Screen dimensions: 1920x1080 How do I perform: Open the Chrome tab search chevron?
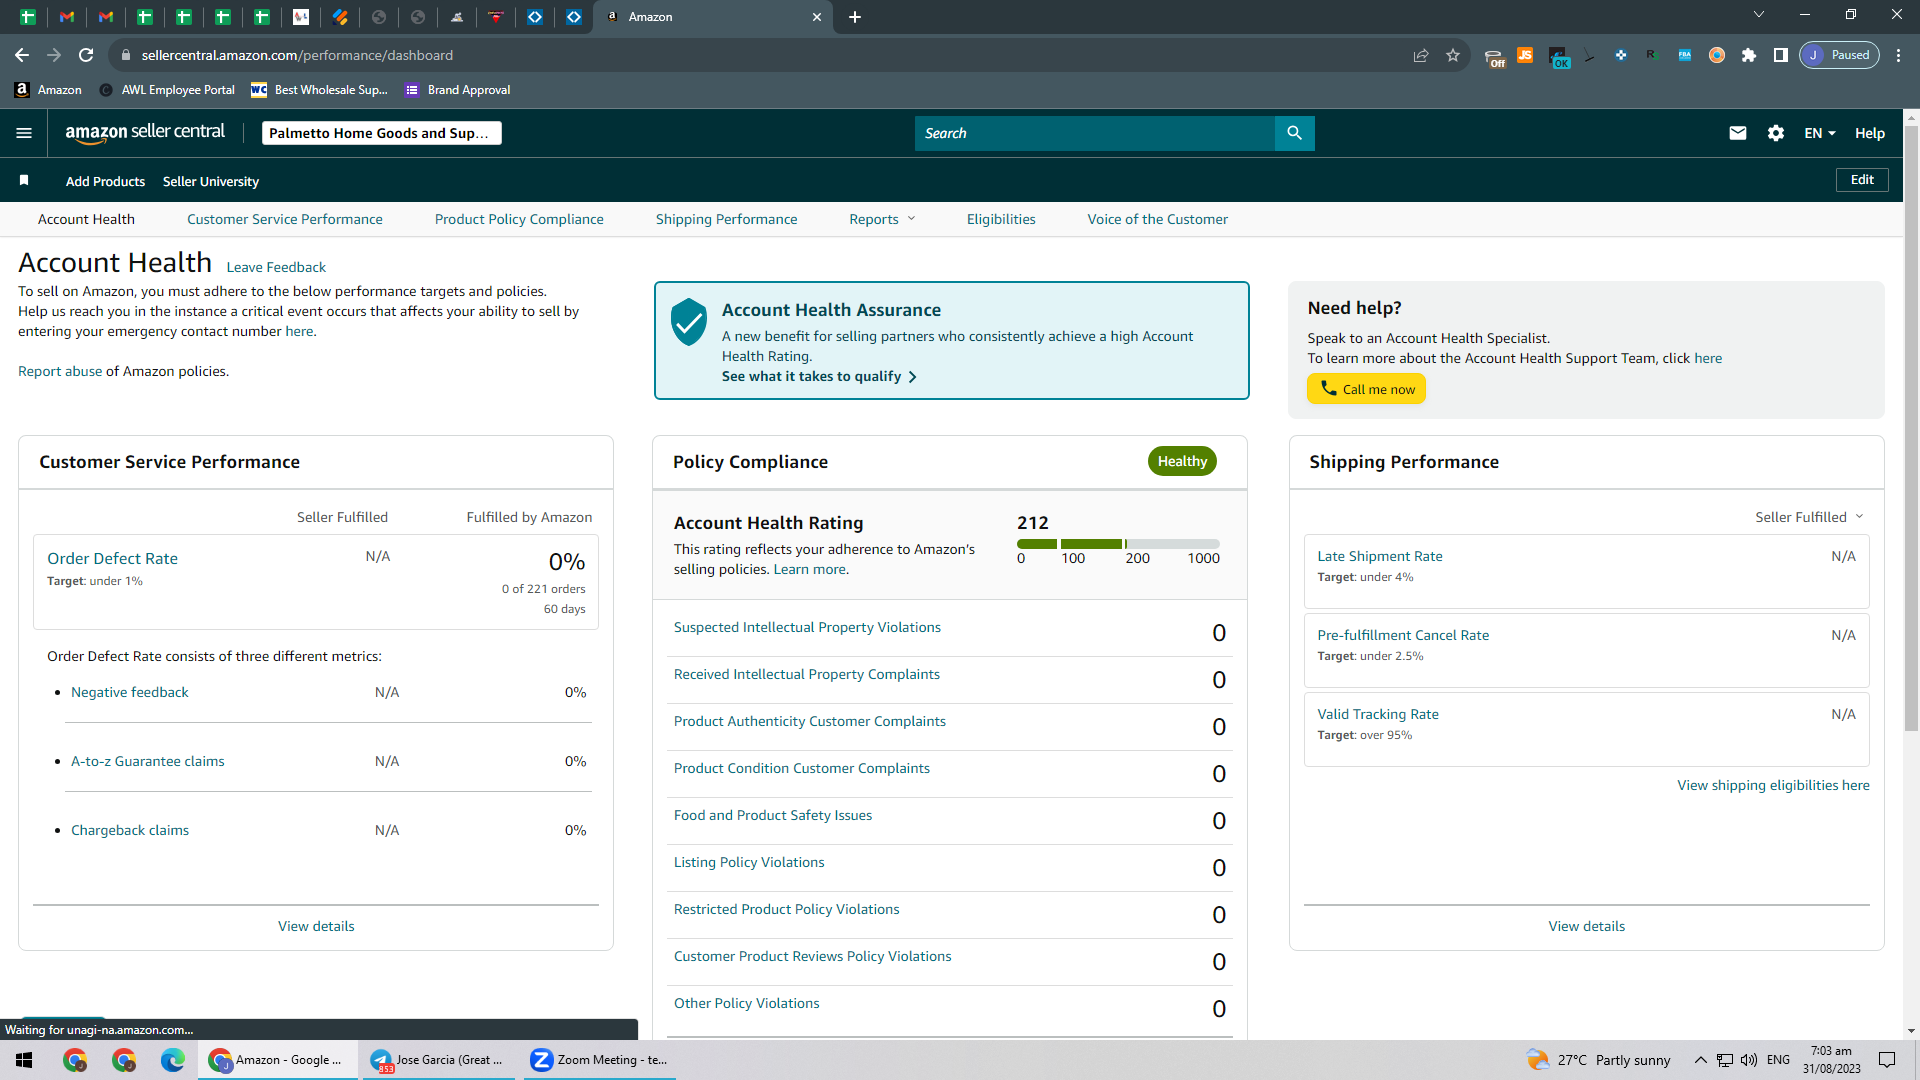pos(1759,15)
